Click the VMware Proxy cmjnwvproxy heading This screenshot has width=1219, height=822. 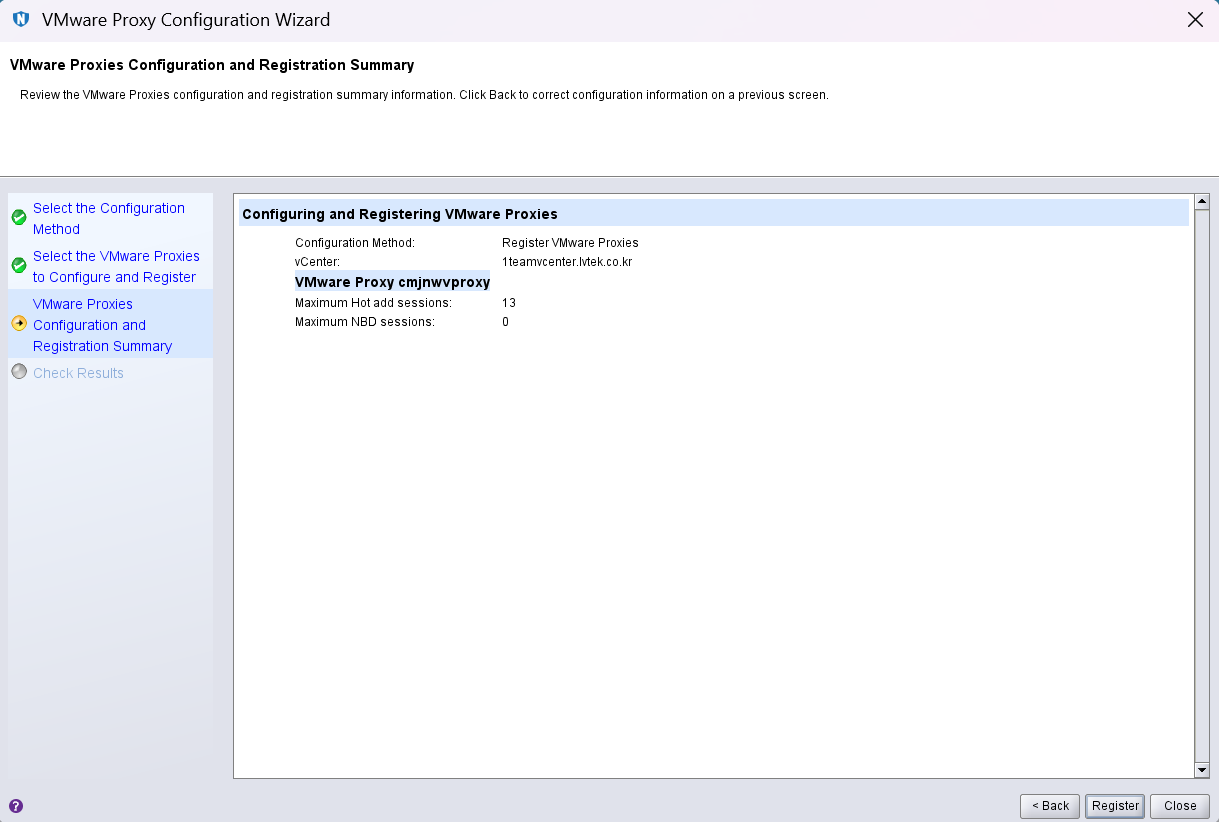(x=392, y=282)
